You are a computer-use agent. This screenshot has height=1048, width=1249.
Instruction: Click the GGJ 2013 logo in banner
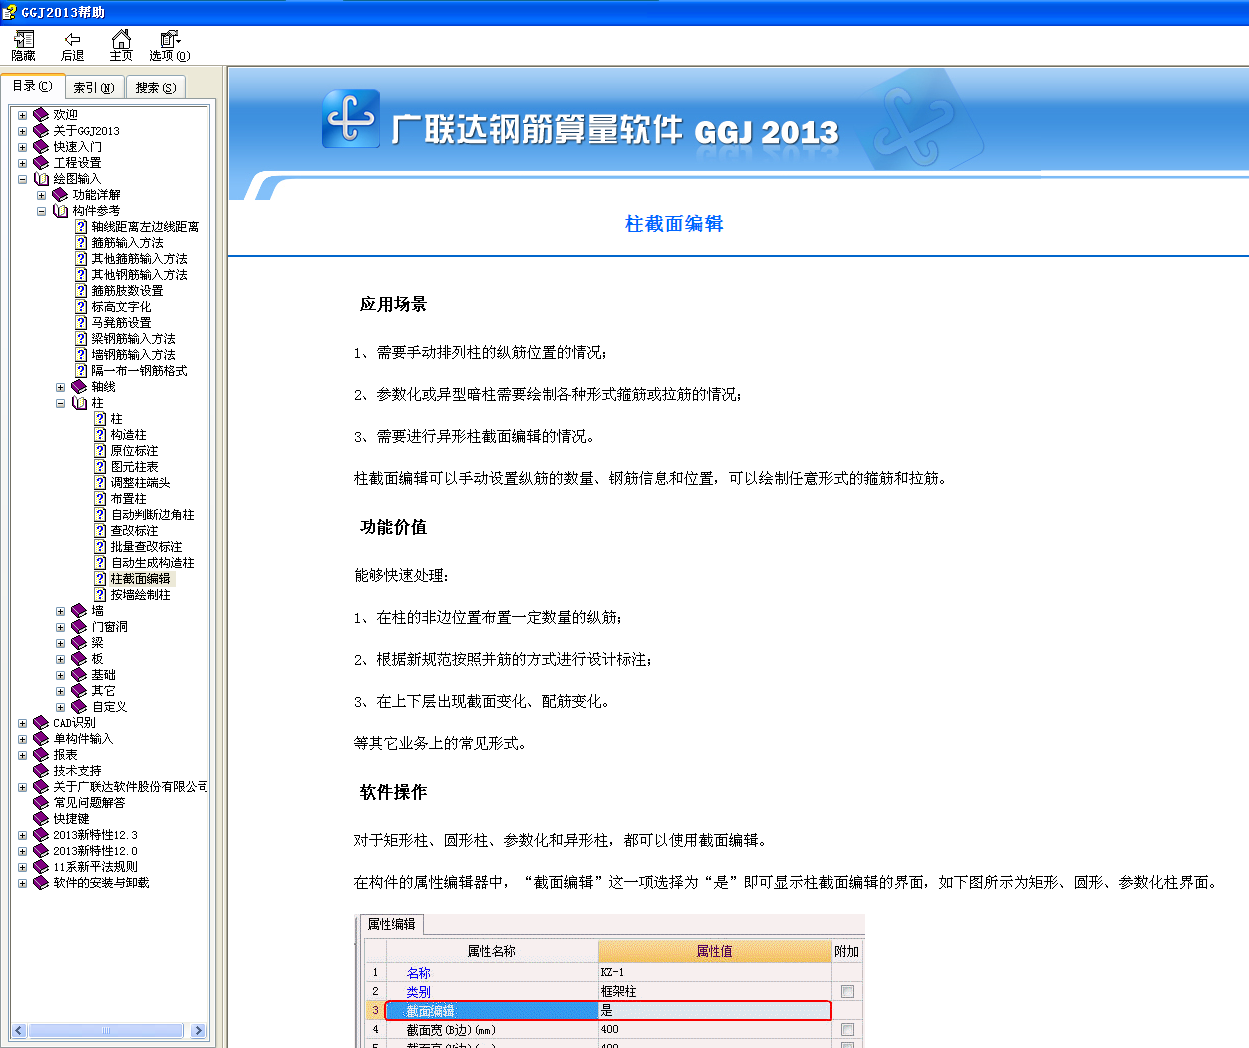pyautogui.click(x=351, y=119)
